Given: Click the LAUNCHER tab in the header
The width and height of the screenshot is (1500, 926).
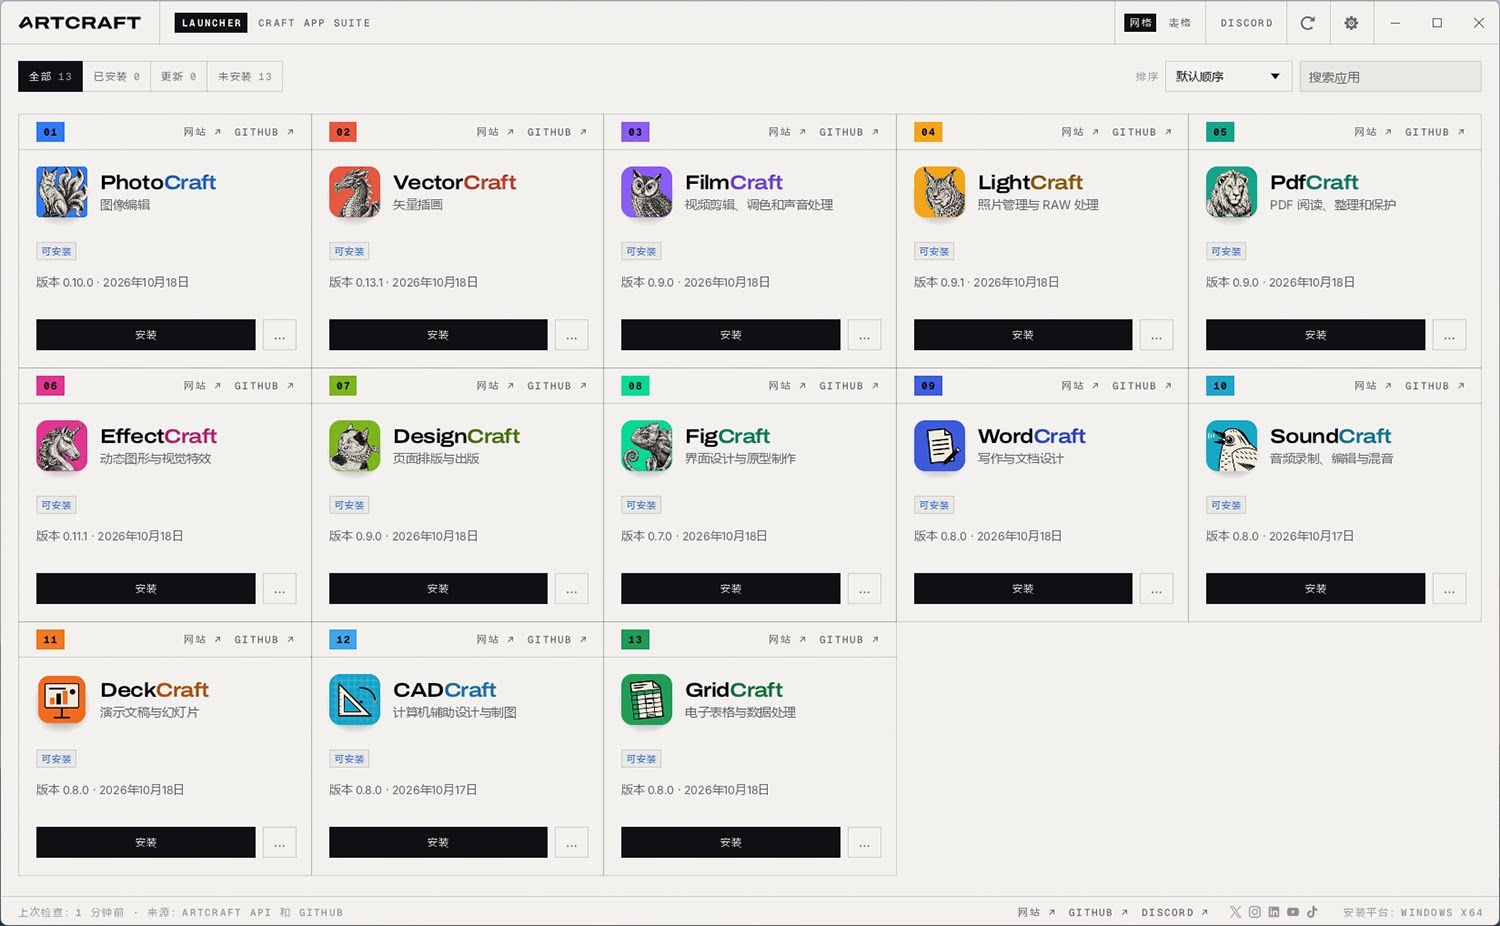Looking at the screenshot, I should pyautogui.click(x=211, y=23).
